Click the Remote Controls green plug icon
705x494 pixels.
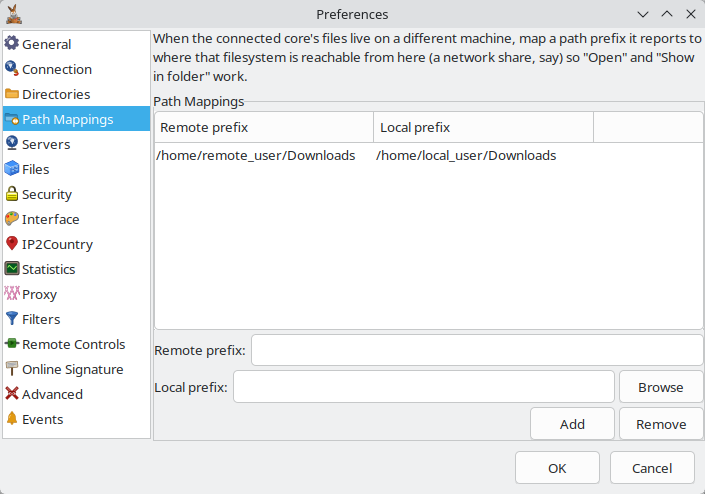point(12,344)
